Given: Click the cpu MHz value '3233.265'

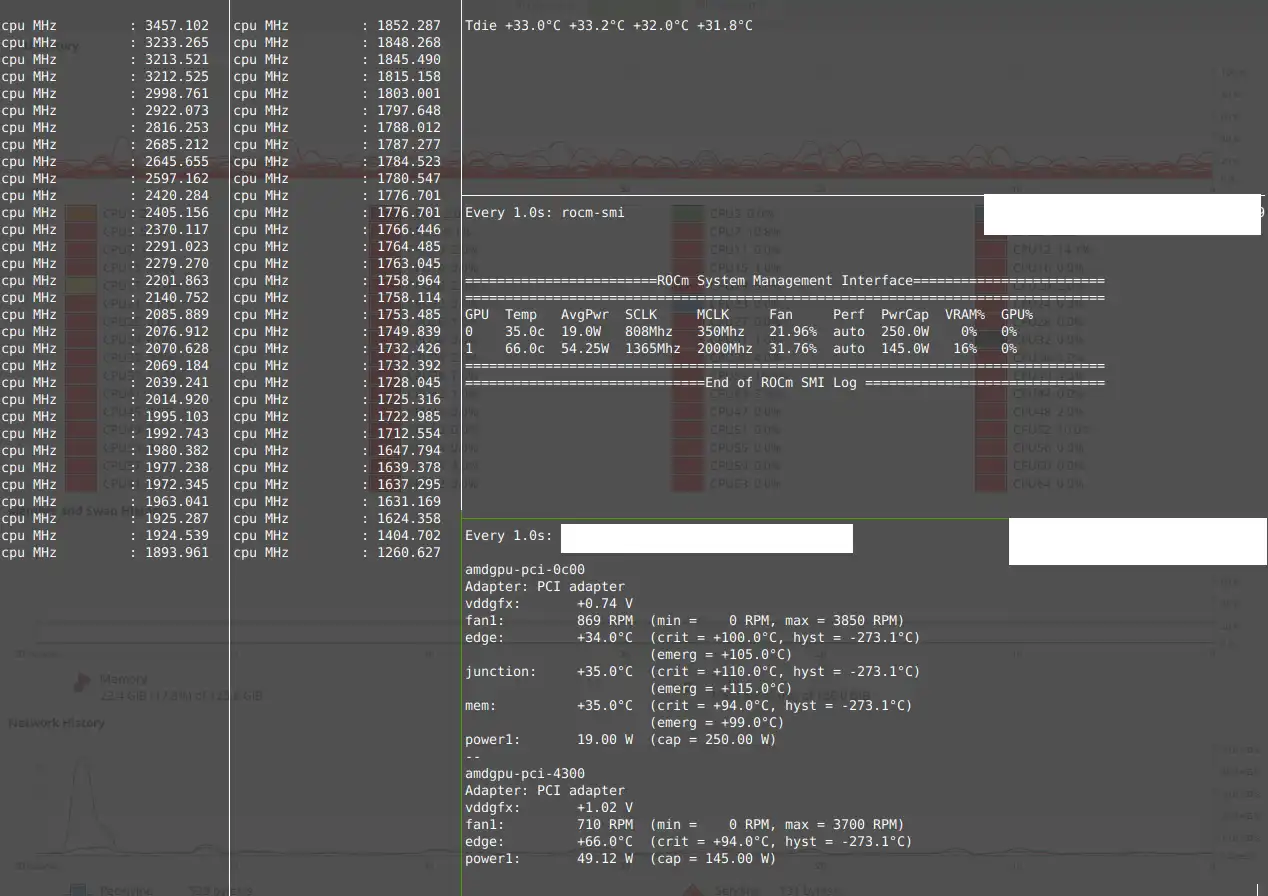Looking at the screenshot, I should tap(177, 42).
